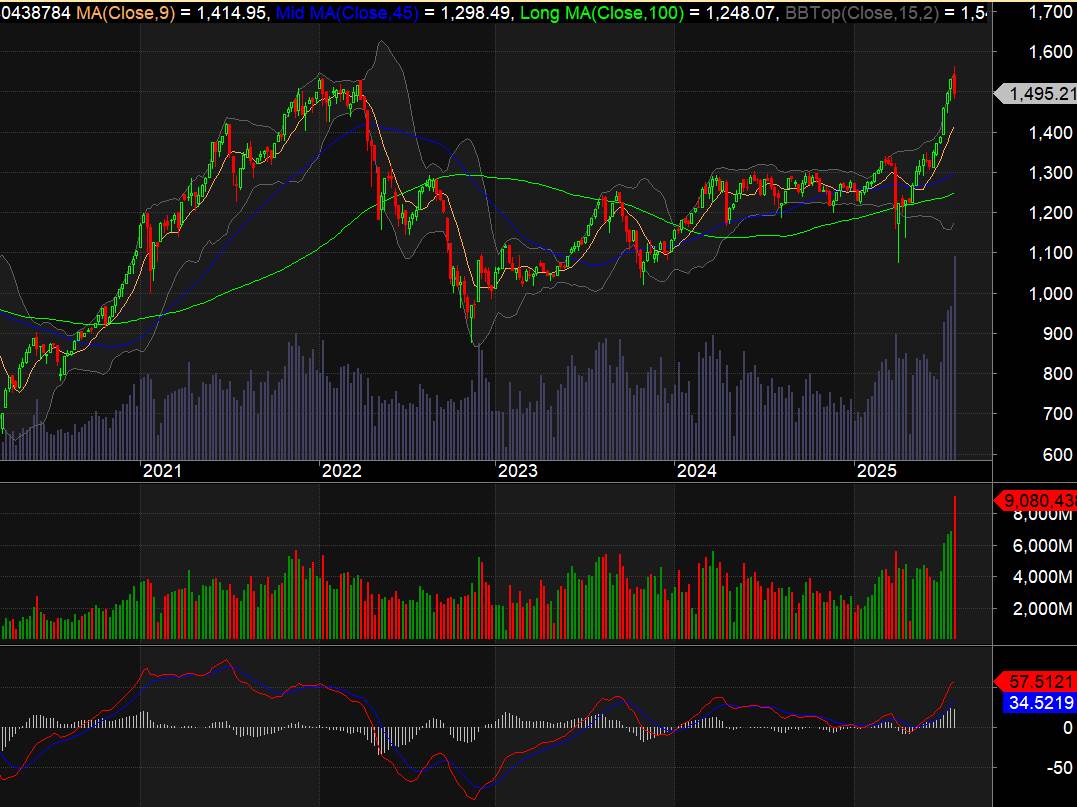
Task: Click the Mid MA(Close,45) legend entry
Action: (346, 12)
